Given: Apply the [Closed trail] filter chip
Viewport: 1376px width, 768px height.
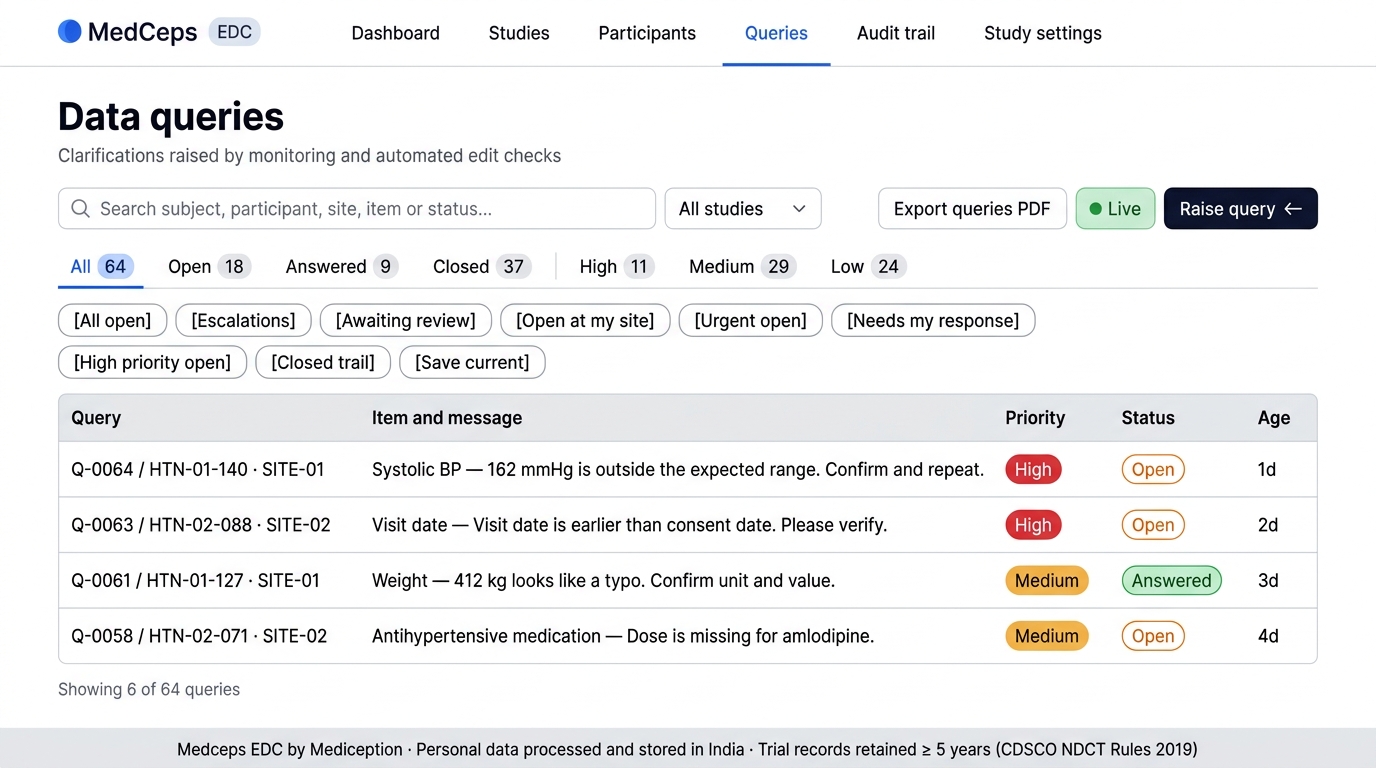Looking at the screenshot, I should (323, 363).
